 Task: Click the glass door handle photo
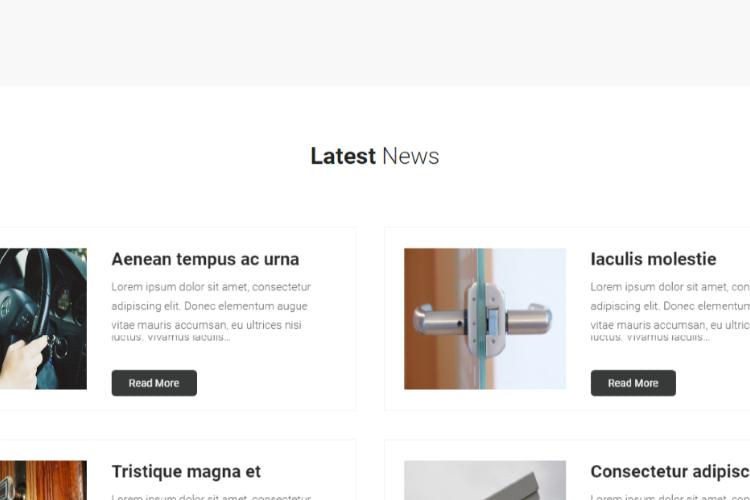point(485,319)
